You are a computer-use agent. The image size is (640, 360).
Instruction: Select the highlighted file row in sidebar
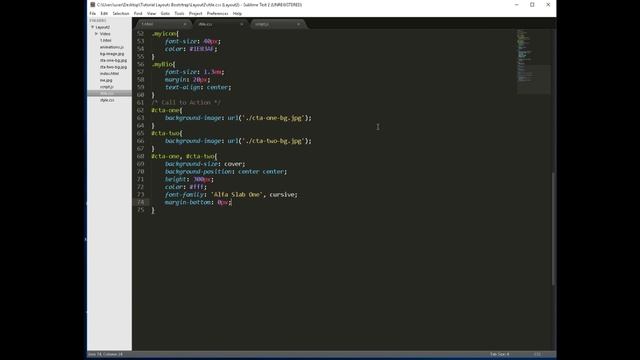109,93
